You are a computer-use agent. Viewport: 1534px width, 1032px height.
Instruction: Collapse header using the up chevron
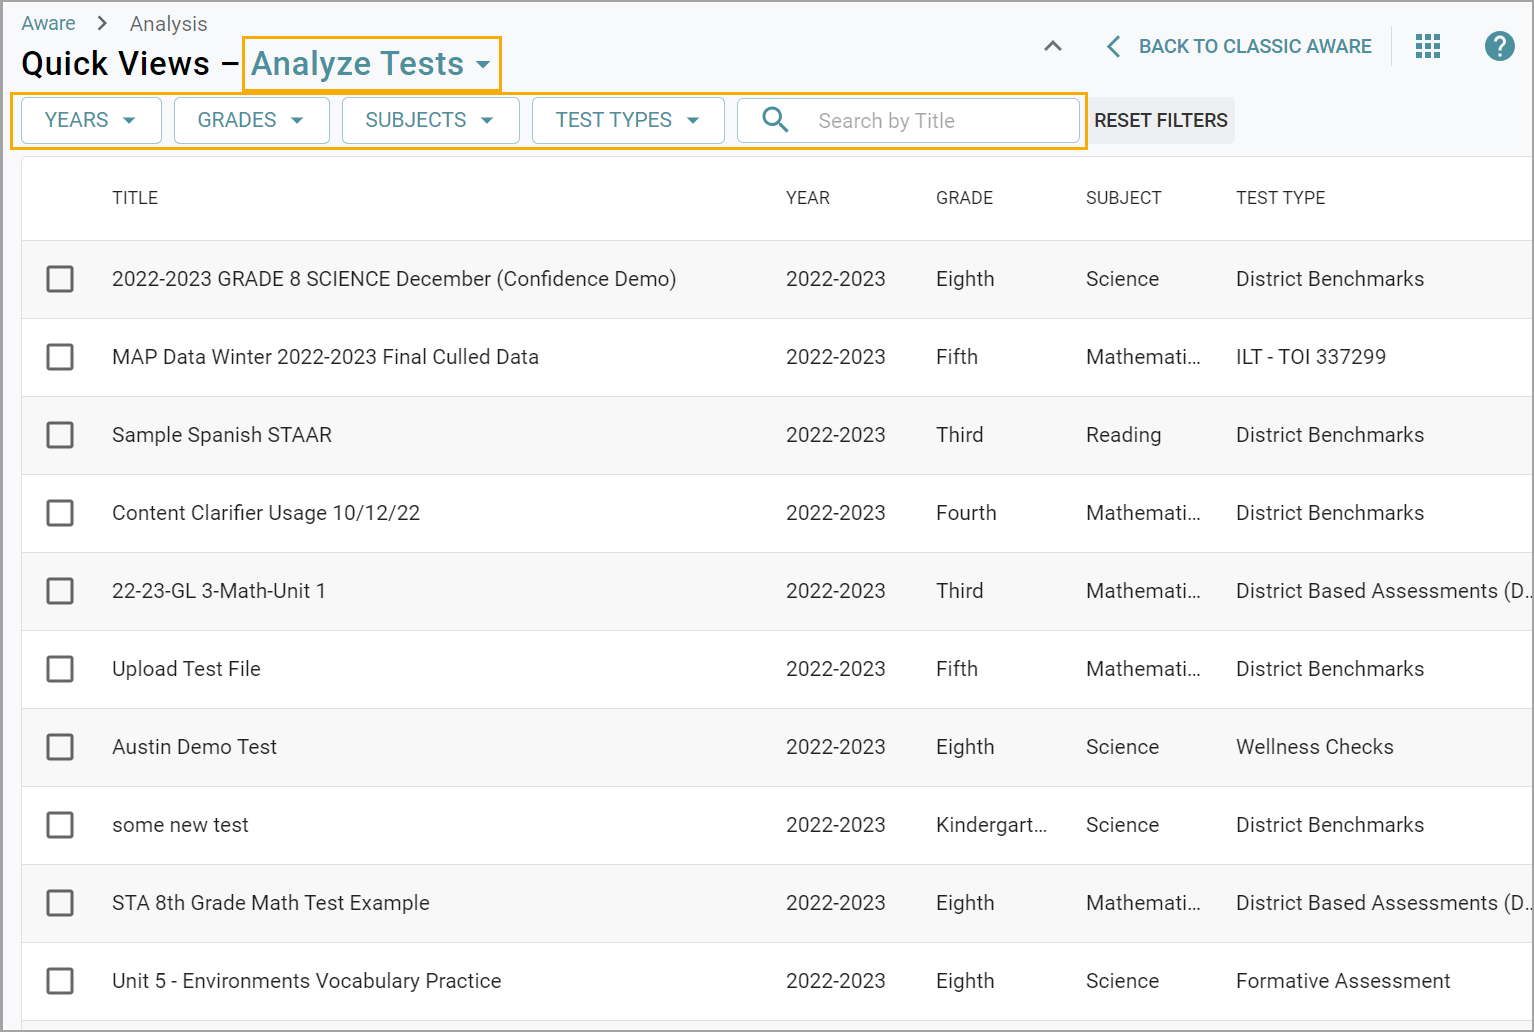pyautogui.click(x=1053, y=46)
